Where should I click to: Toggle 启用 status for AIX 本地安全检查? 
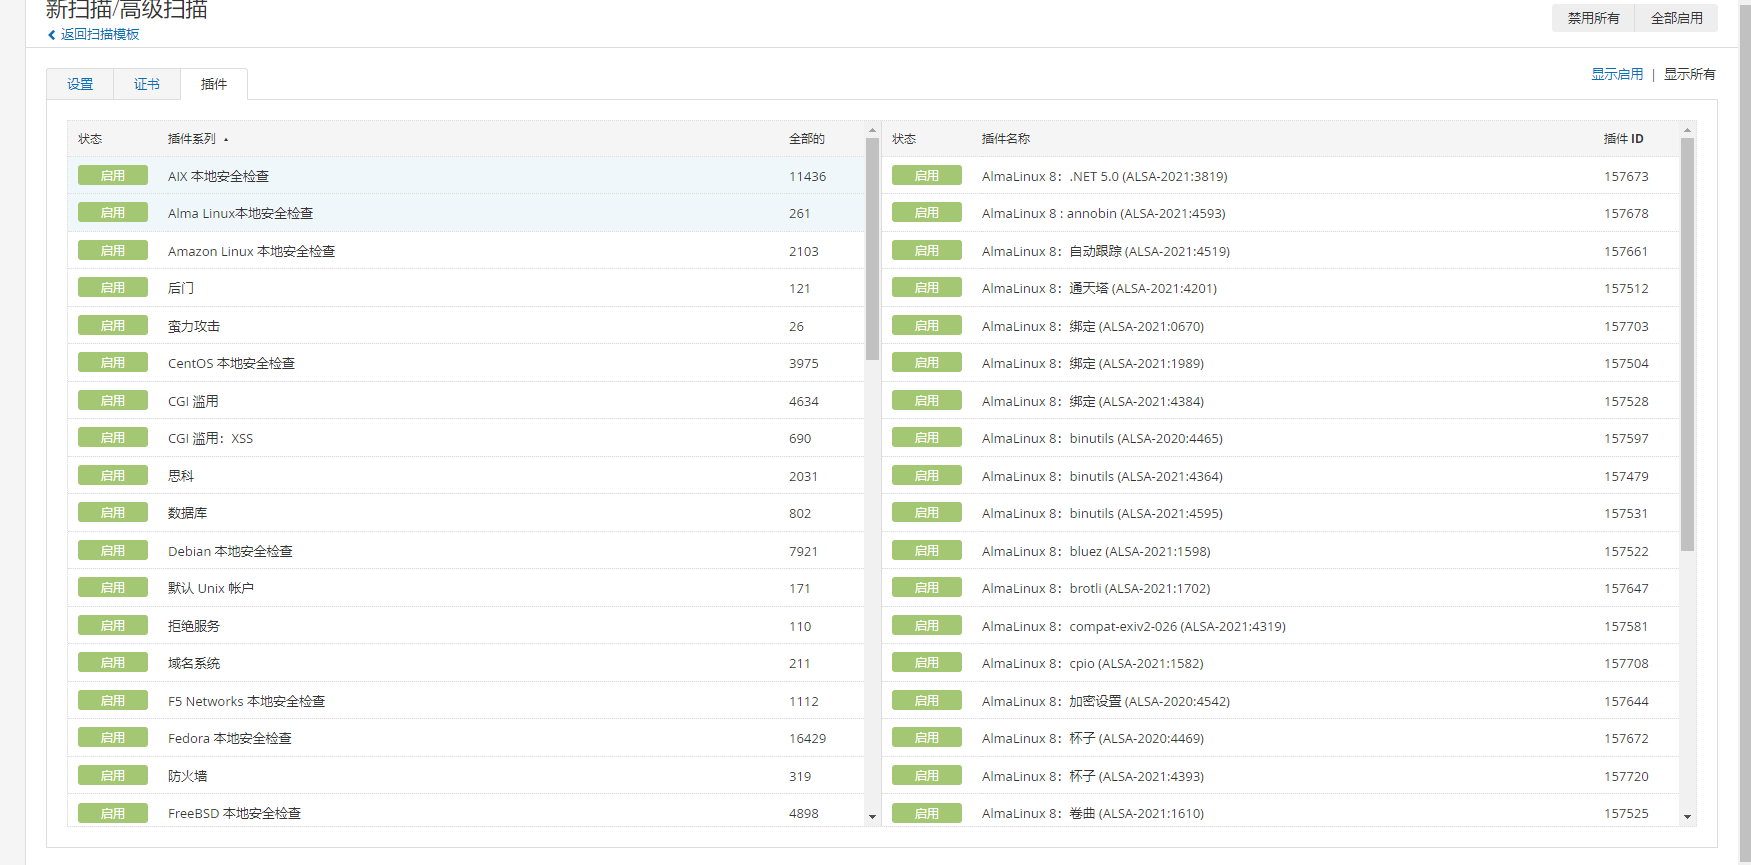pyautogui.click(x=113, y=175)
